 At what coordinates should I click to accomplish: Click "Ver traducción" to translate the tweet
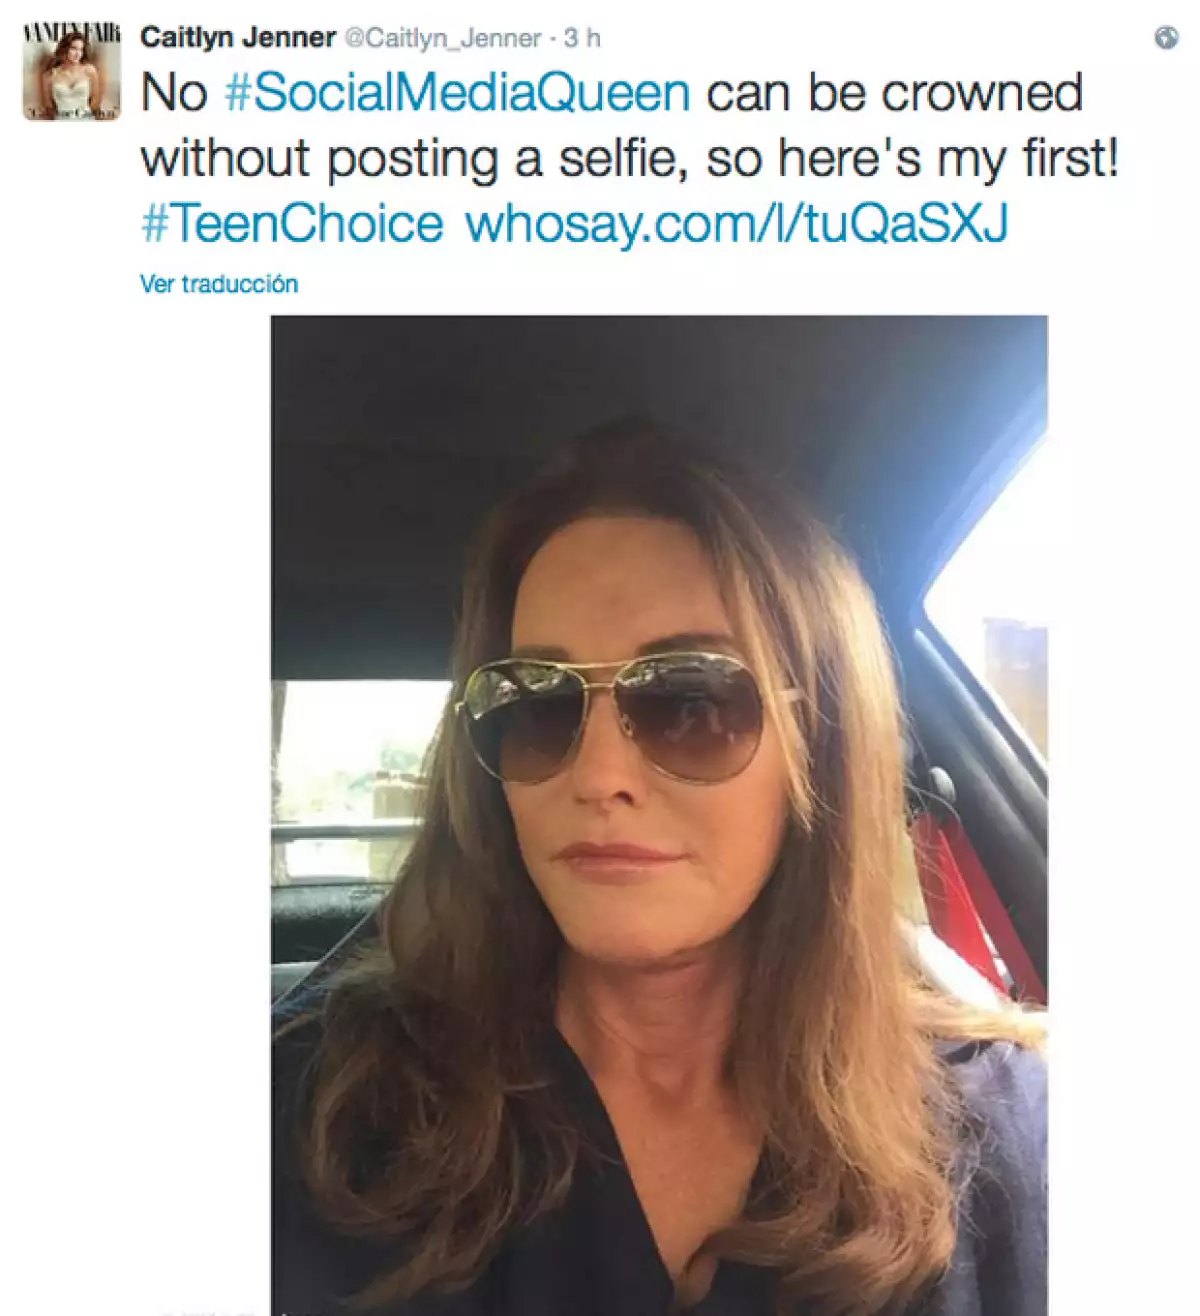219,284
